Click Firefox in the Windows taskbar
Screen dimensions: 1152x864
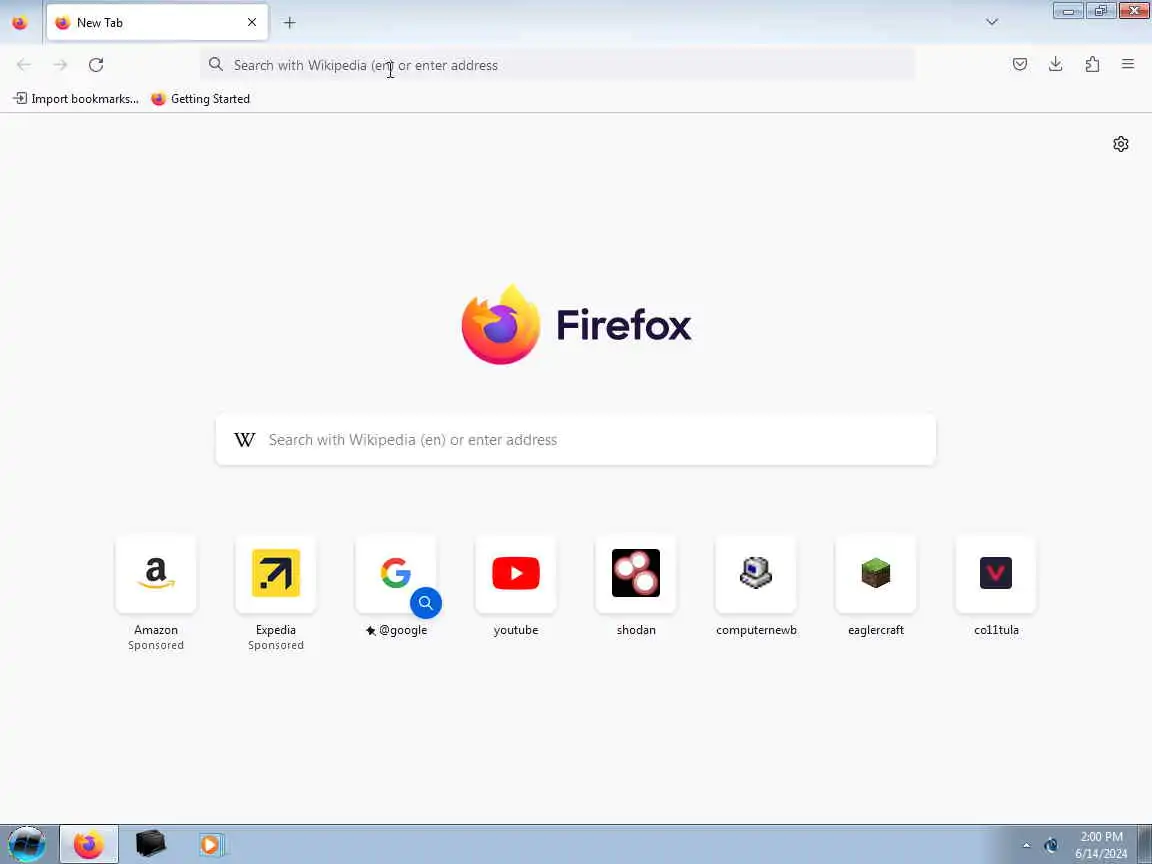click(89, 844)
